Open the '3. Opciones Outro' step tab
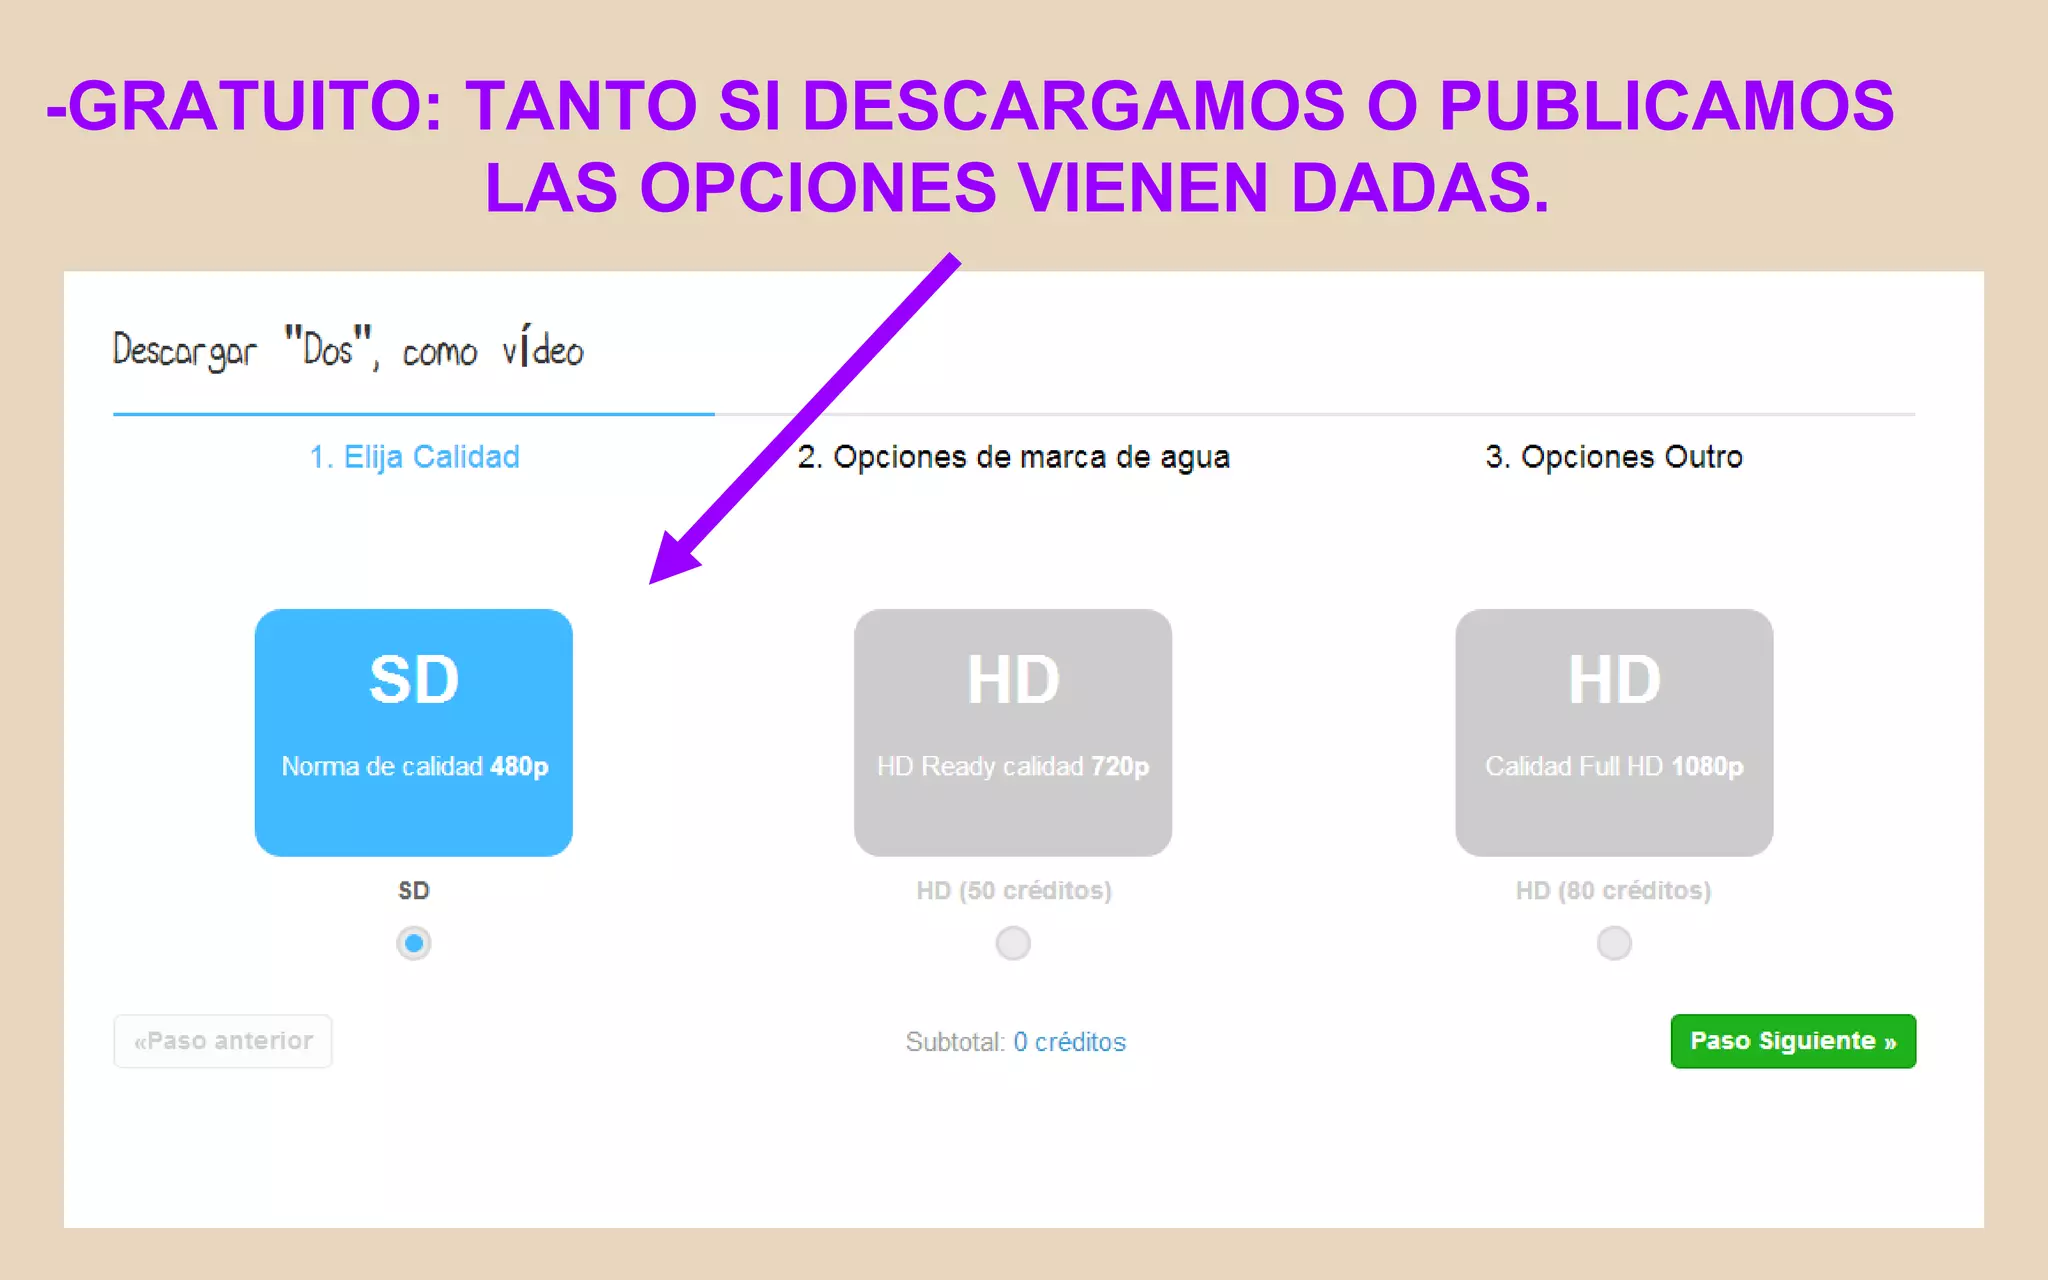The height and width of the screenshot is (1280, 2048). [1614, 457]
